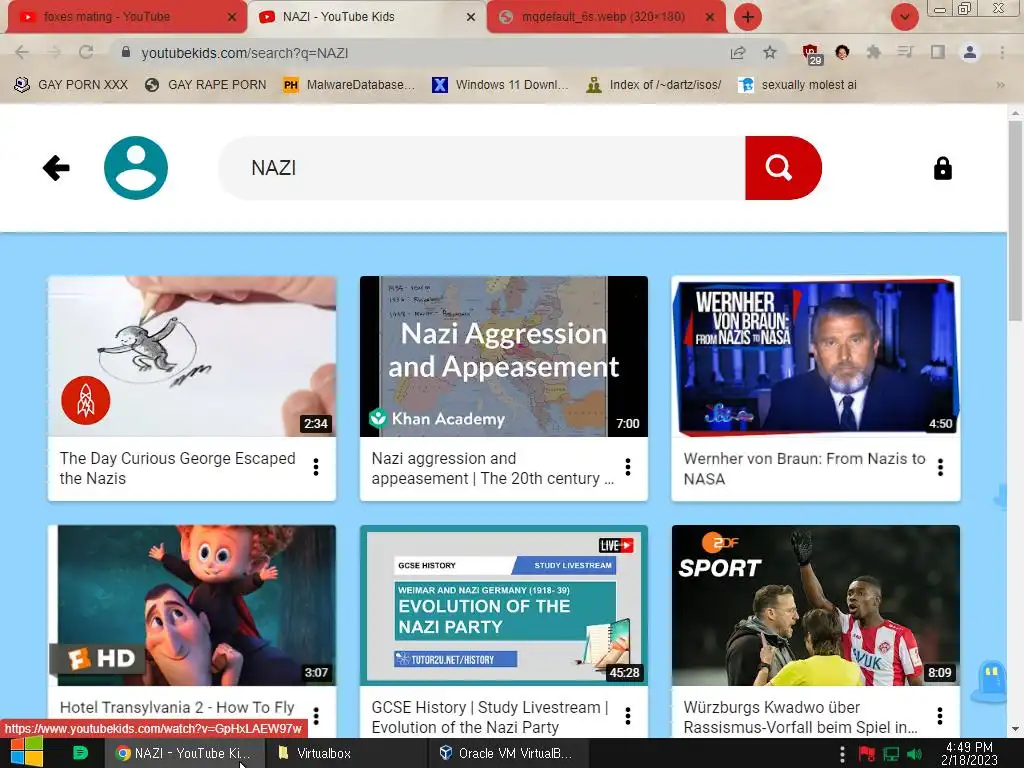Play the Khan Academy Nazi Aggression thumbnail
This screenshot has width=1024, height=768.
[x=504, y=357]
